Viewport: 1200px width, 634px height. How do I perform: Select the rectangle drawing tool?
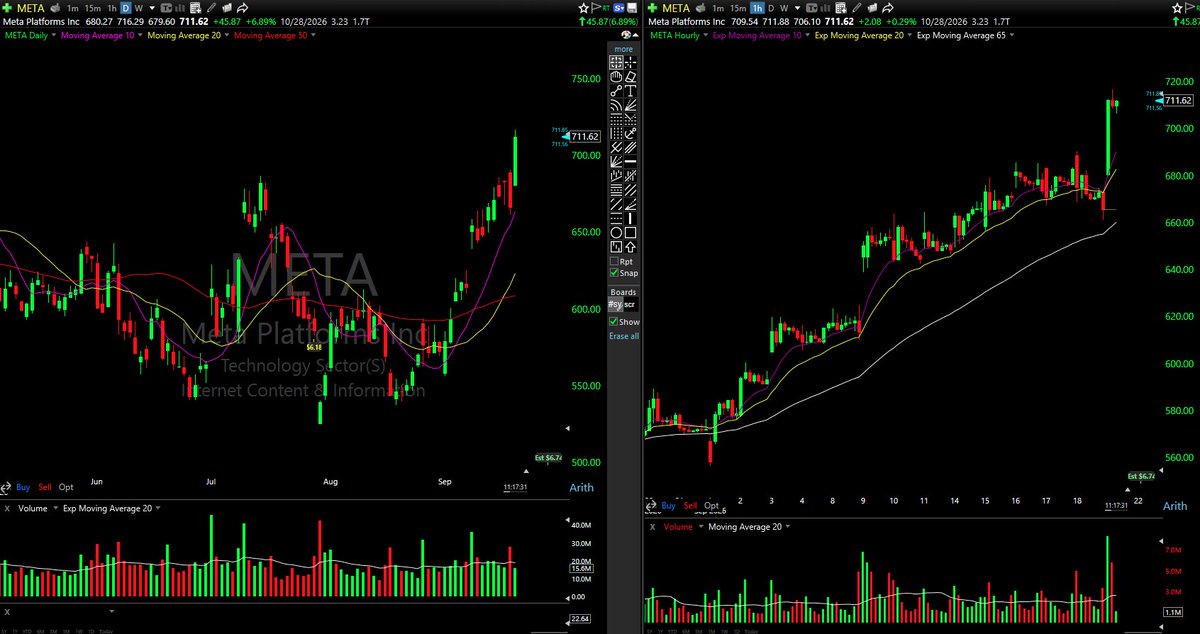click(x=631, y=232)
